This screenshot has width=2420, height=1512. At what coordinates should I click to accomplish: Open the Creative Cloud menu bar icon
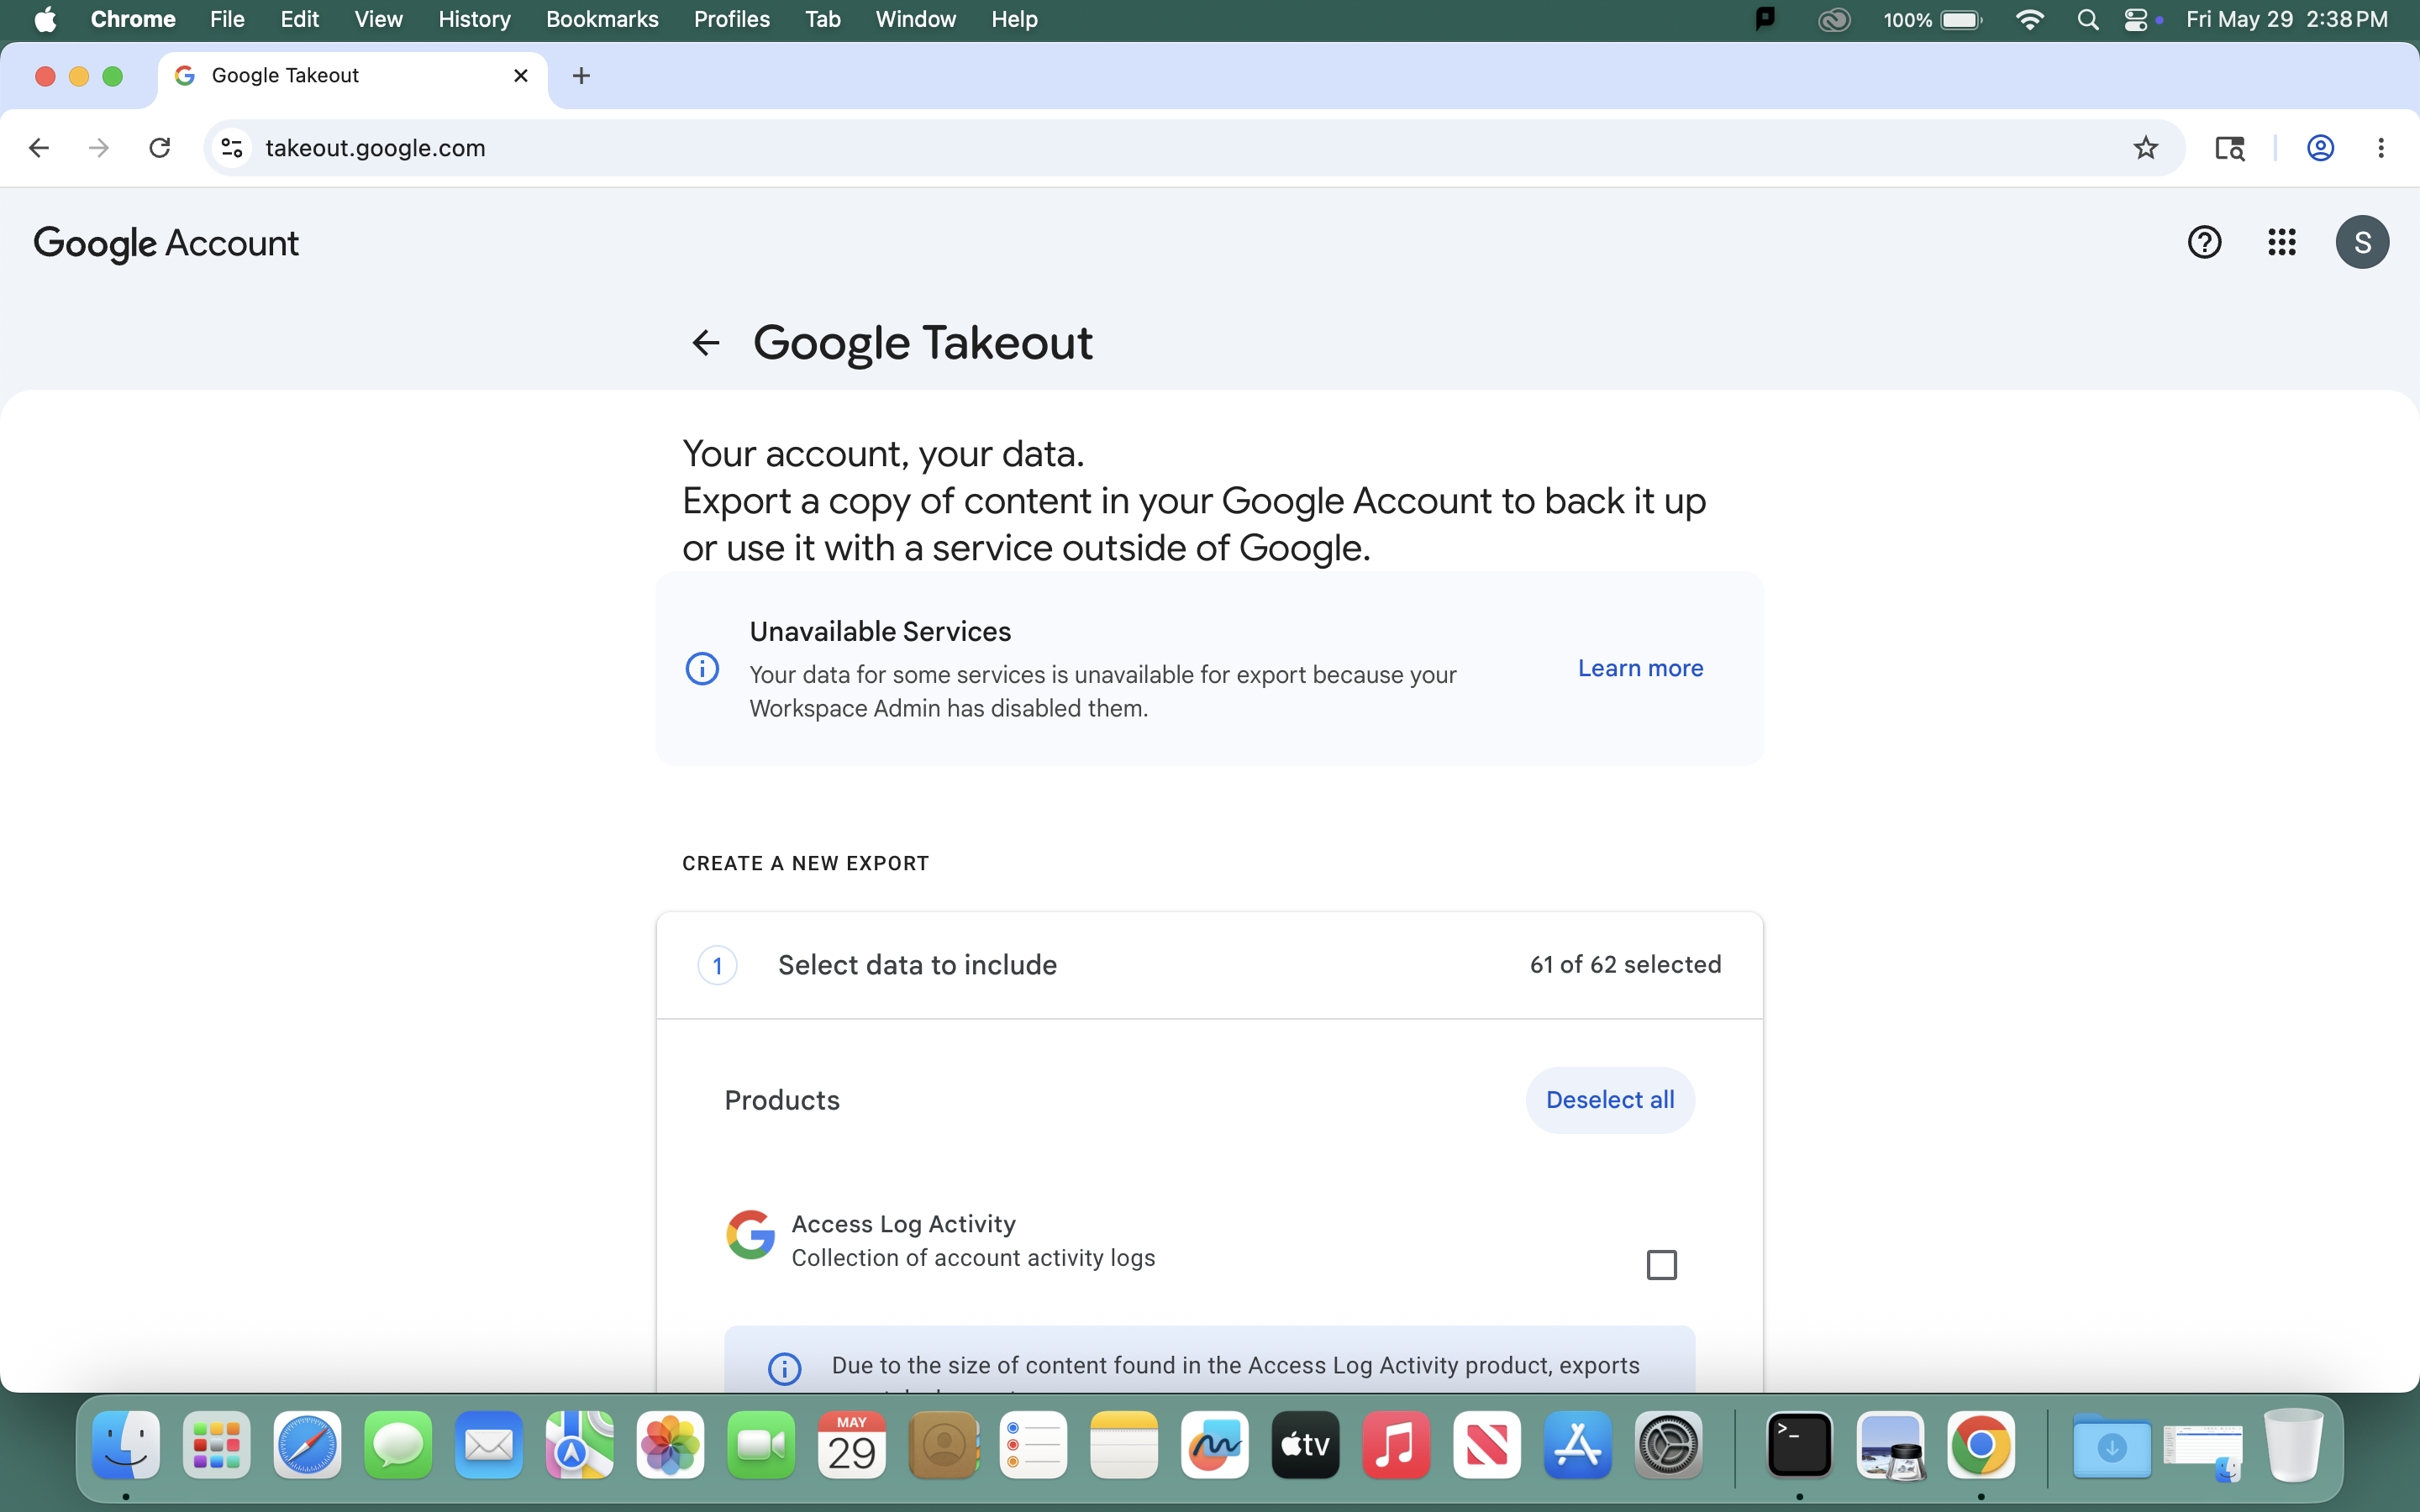1834,19
